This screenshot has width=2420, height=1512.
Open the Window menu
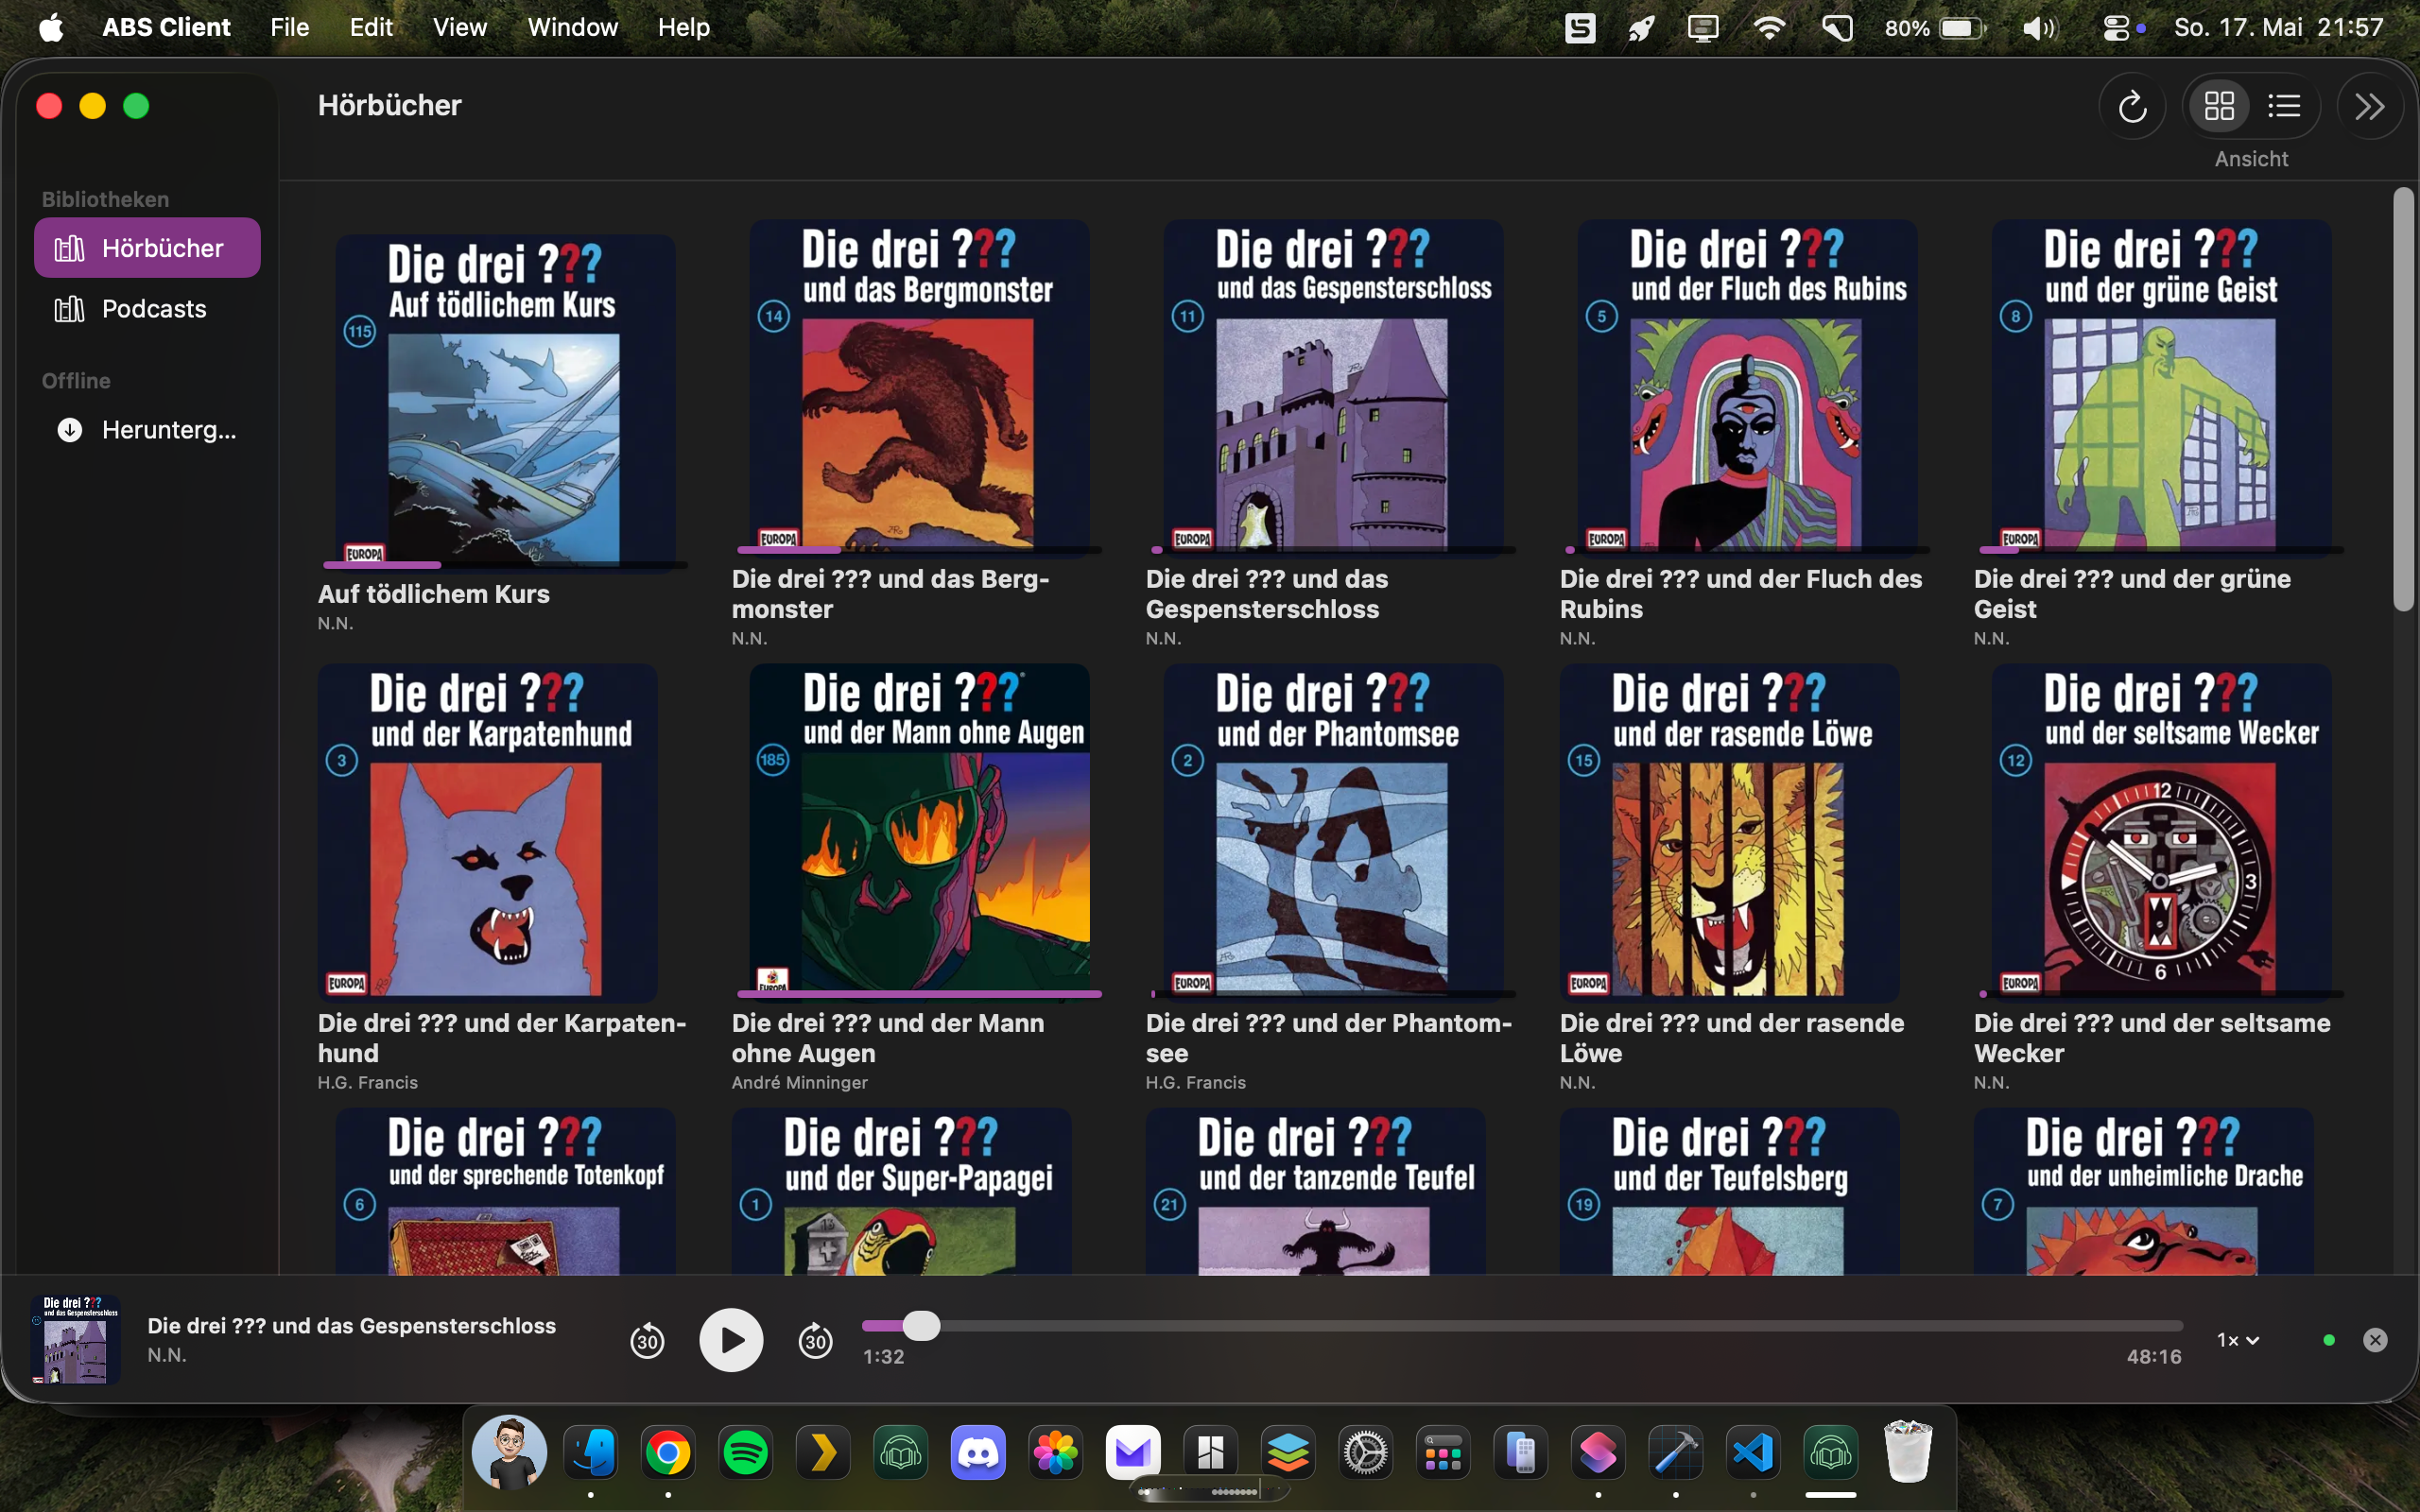point(572,27)
